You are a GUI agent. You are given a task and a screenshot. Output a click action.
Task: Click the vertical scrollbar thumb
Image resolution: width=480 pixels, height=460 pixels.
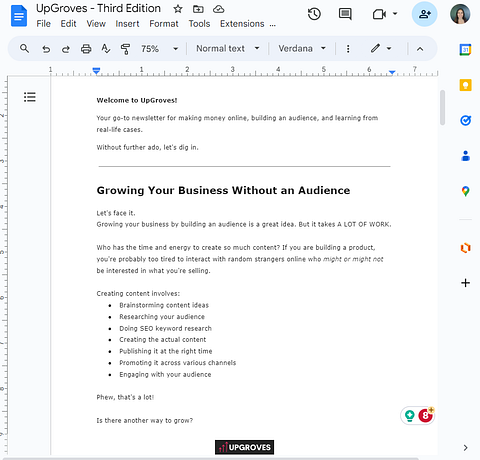coord(442,107)
